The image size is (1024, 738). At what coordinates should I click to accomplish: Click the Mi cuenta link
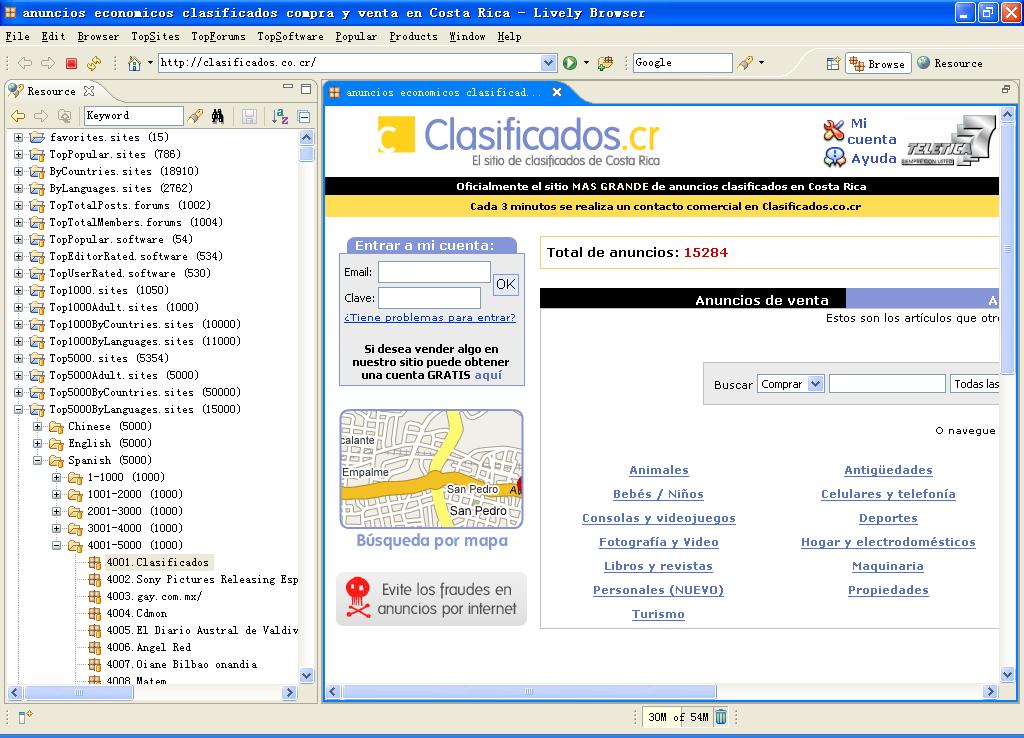click(871, 131)
